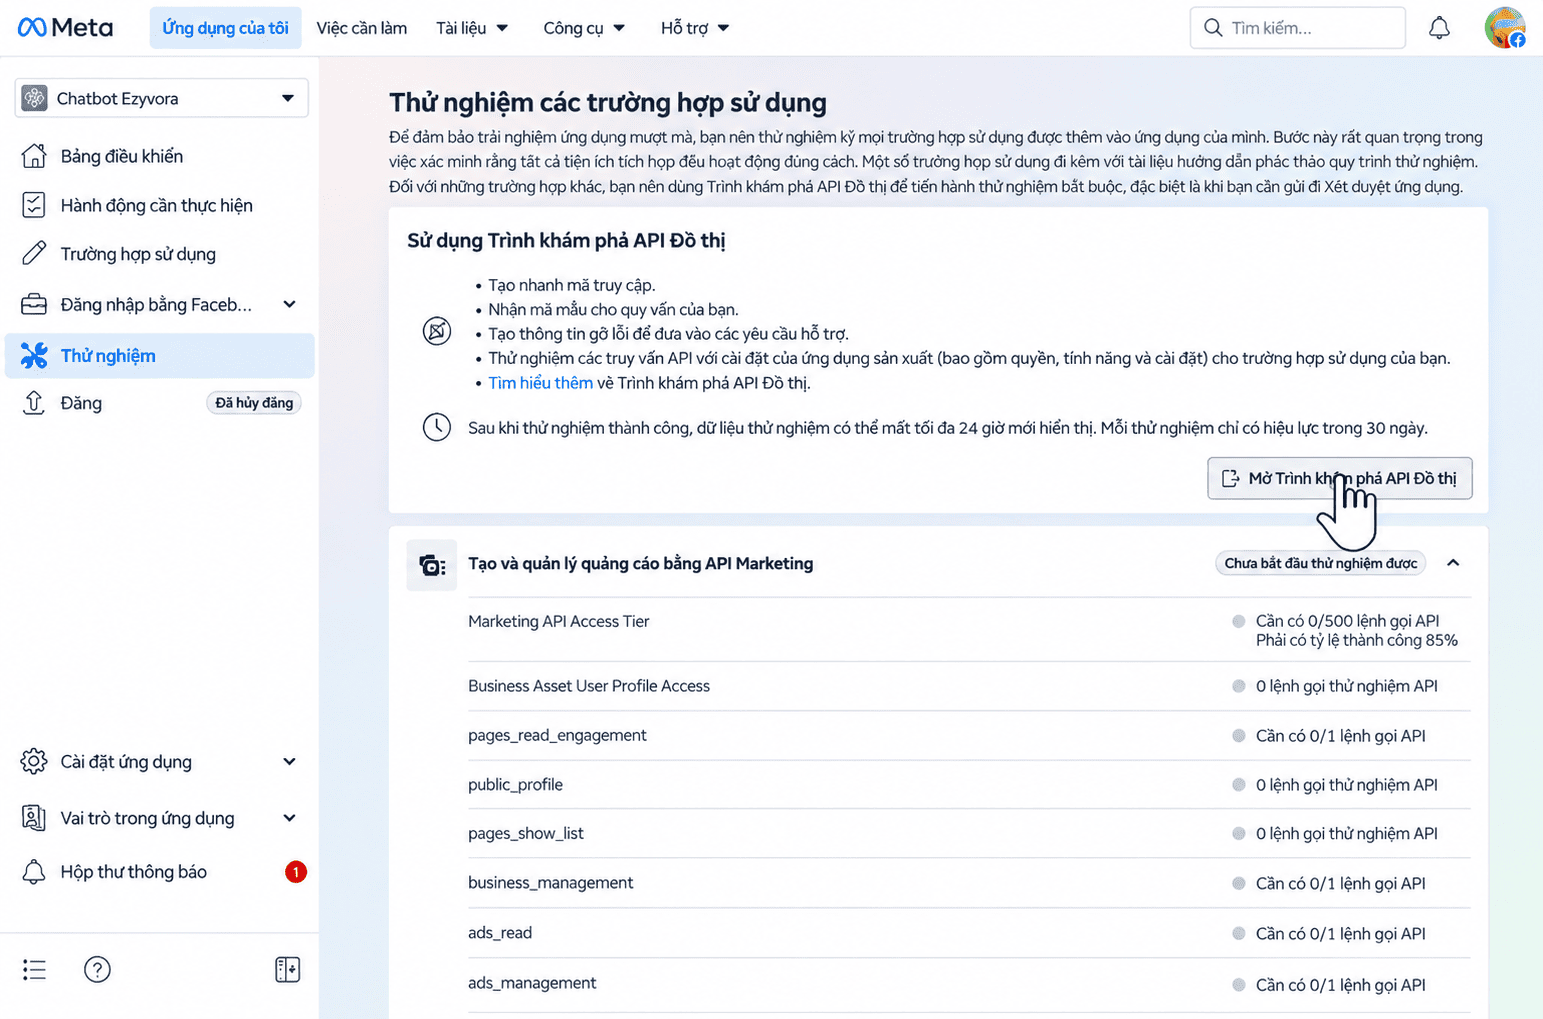Focus the Tìm kiếm search field
The width and height of the screenshot is (1543, 1019).
[x=1298, y=28]
